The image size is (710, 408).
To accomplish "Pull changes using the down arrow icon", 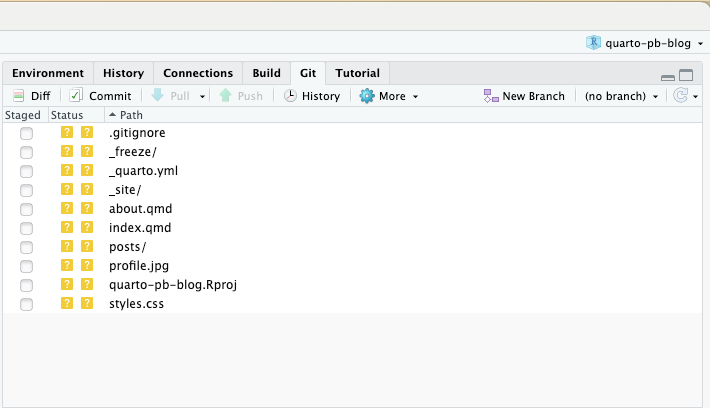I will [157, 95].
